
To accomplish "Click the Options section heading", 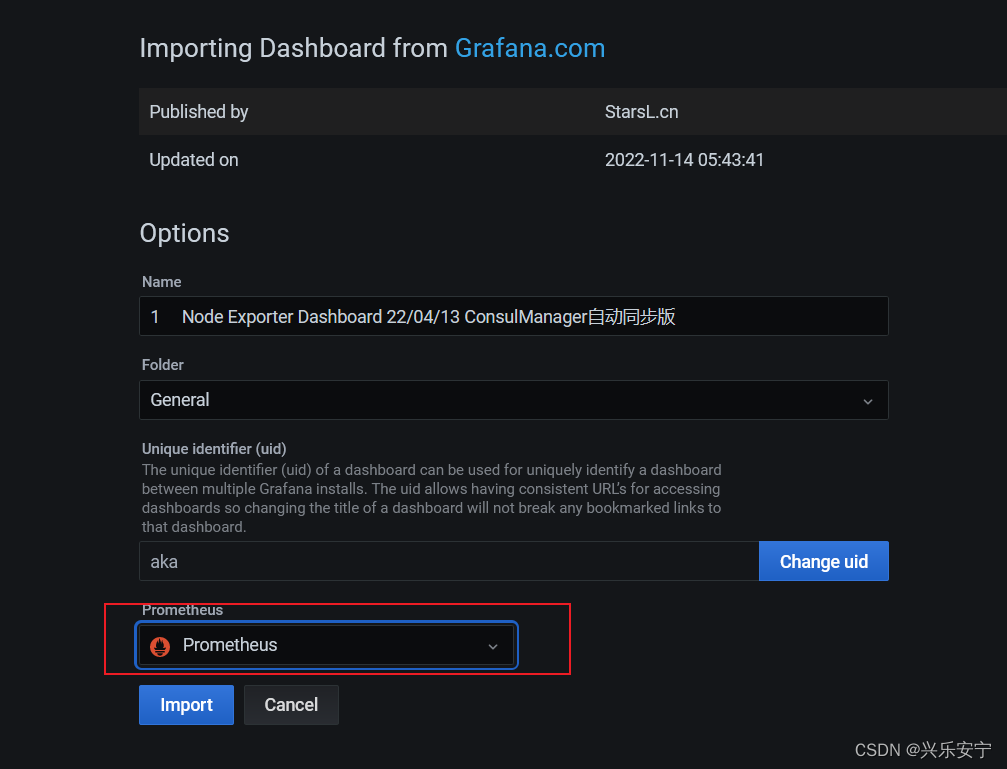I will tap(184, 233).
